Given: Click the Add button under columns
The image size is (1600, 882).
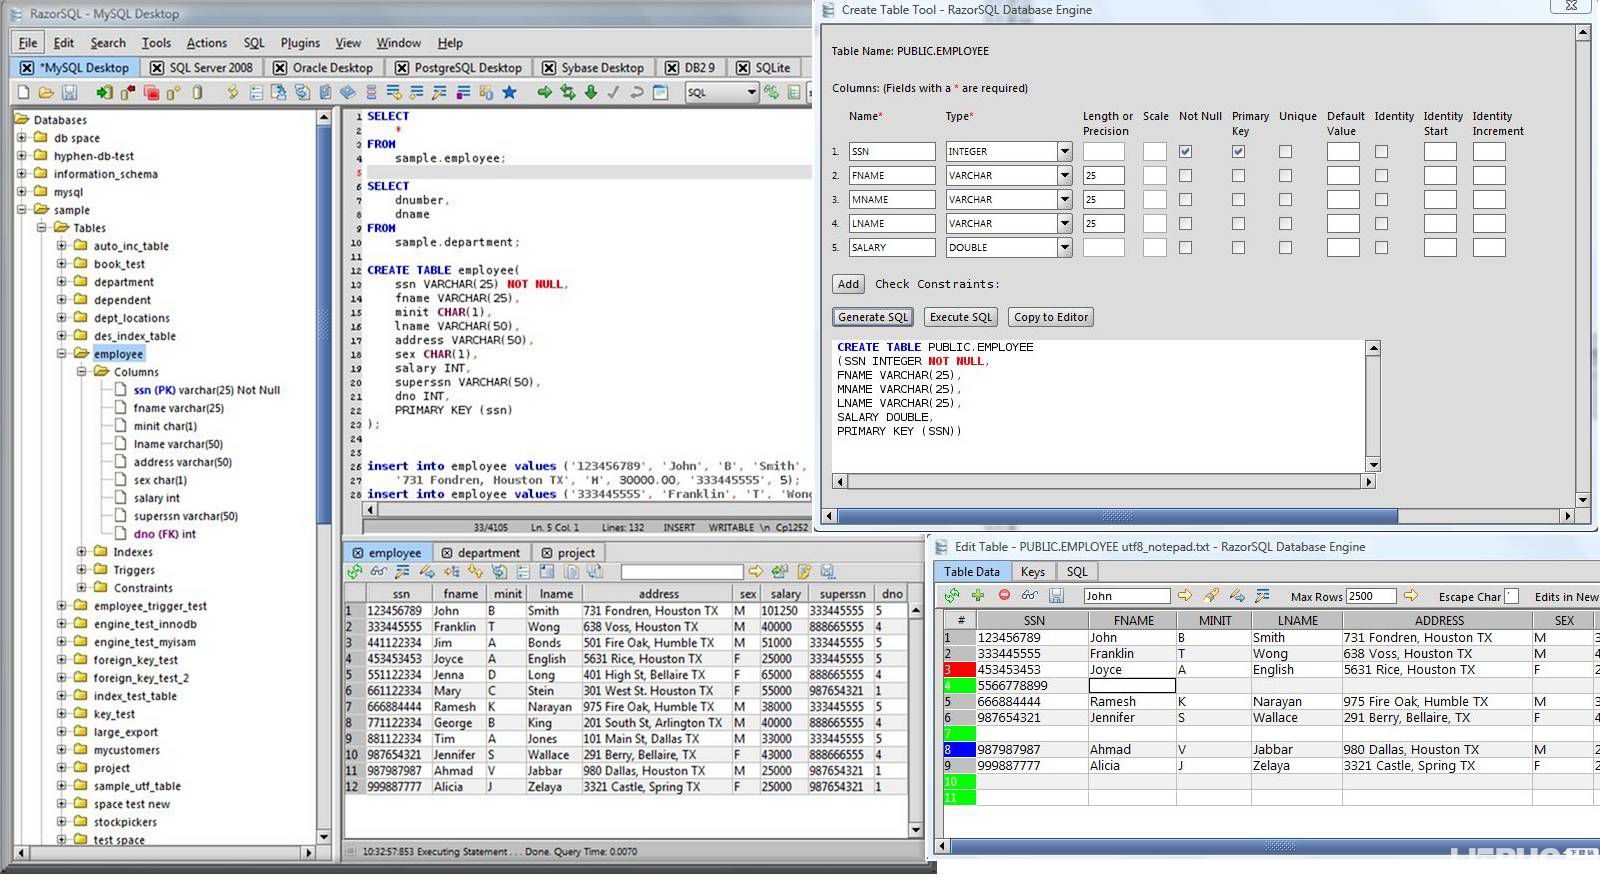Looking at the screenshot, I should point(848,284).
